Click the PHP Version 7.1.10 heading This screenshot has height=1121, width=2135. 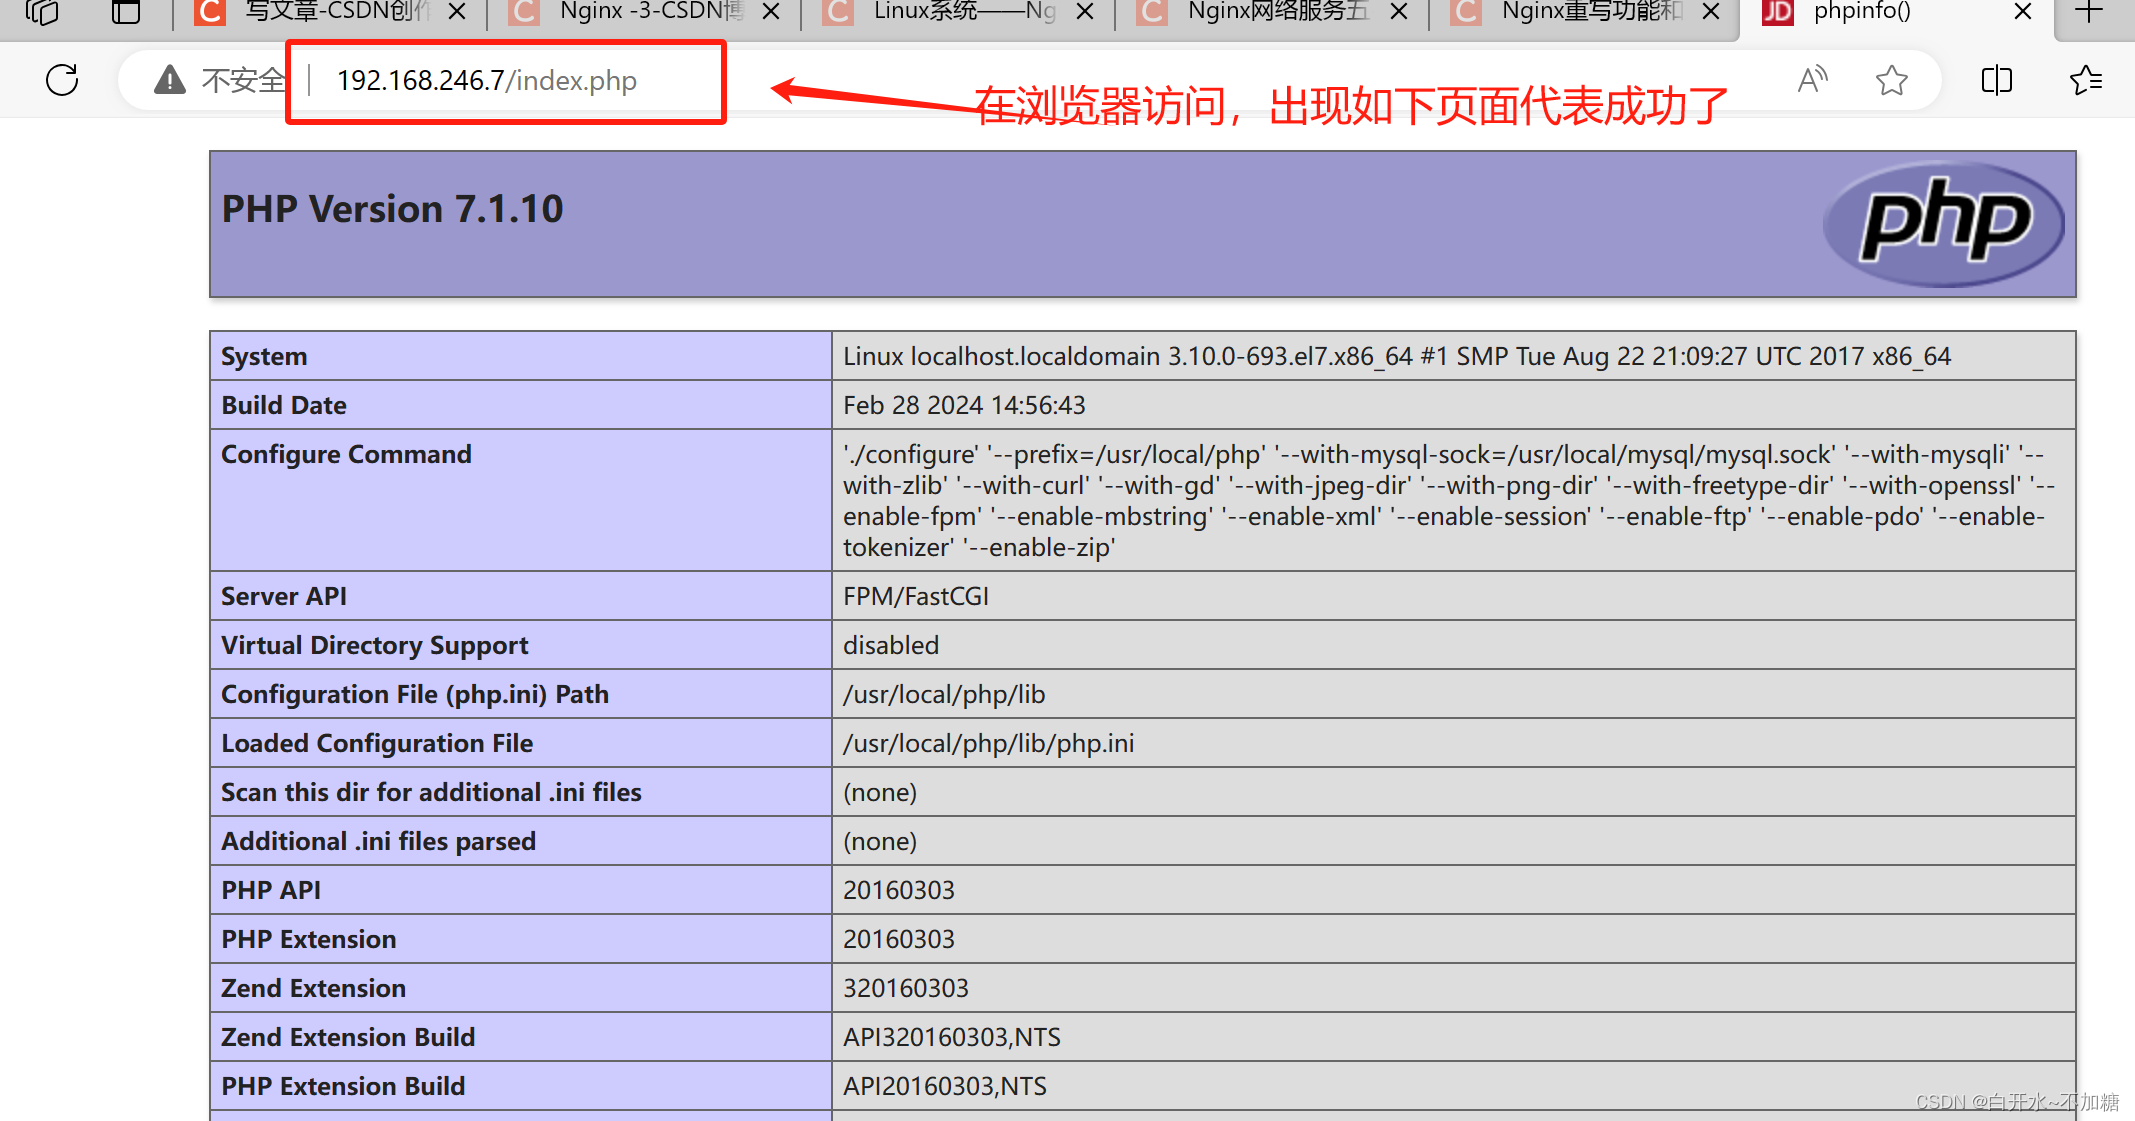392,209
